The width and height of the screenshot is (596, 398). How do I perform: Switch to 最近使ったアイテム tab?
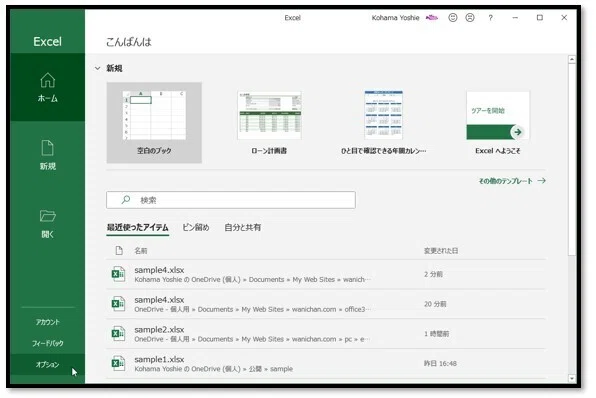(x=138, y=227)
